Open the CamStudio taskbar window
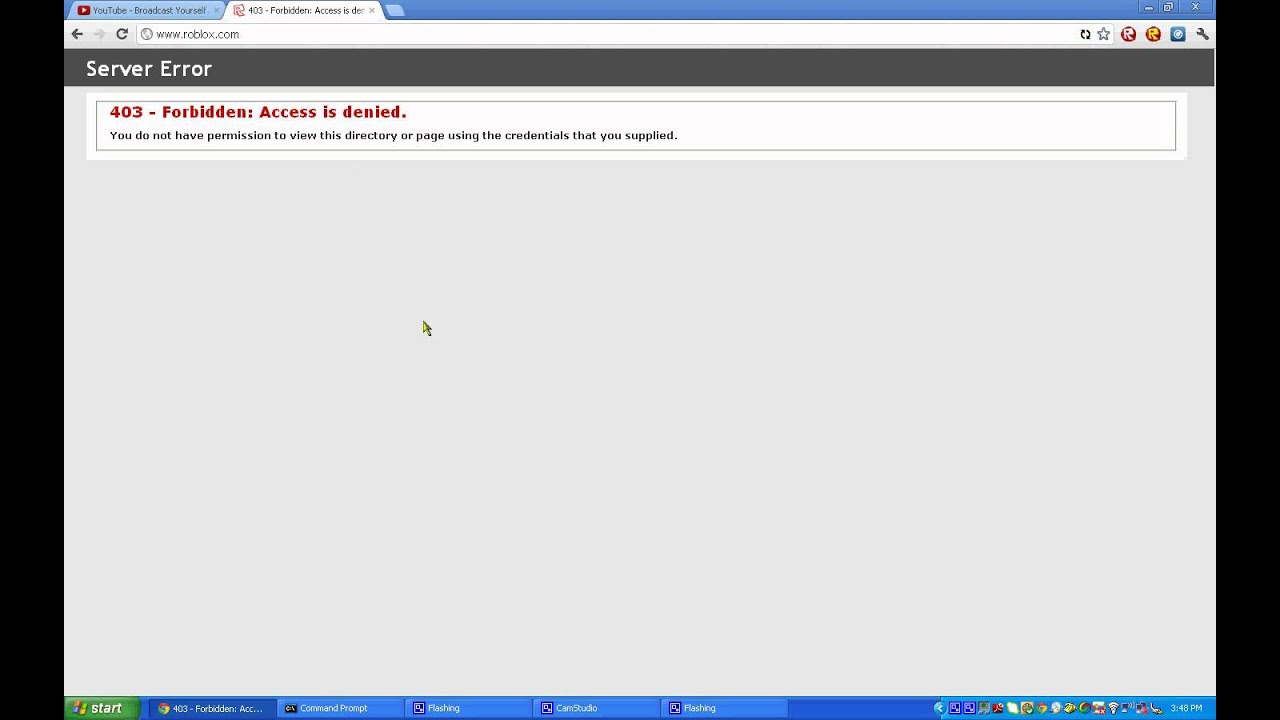The width and height of the screenshot is (1280, 720). pos(596,708)
